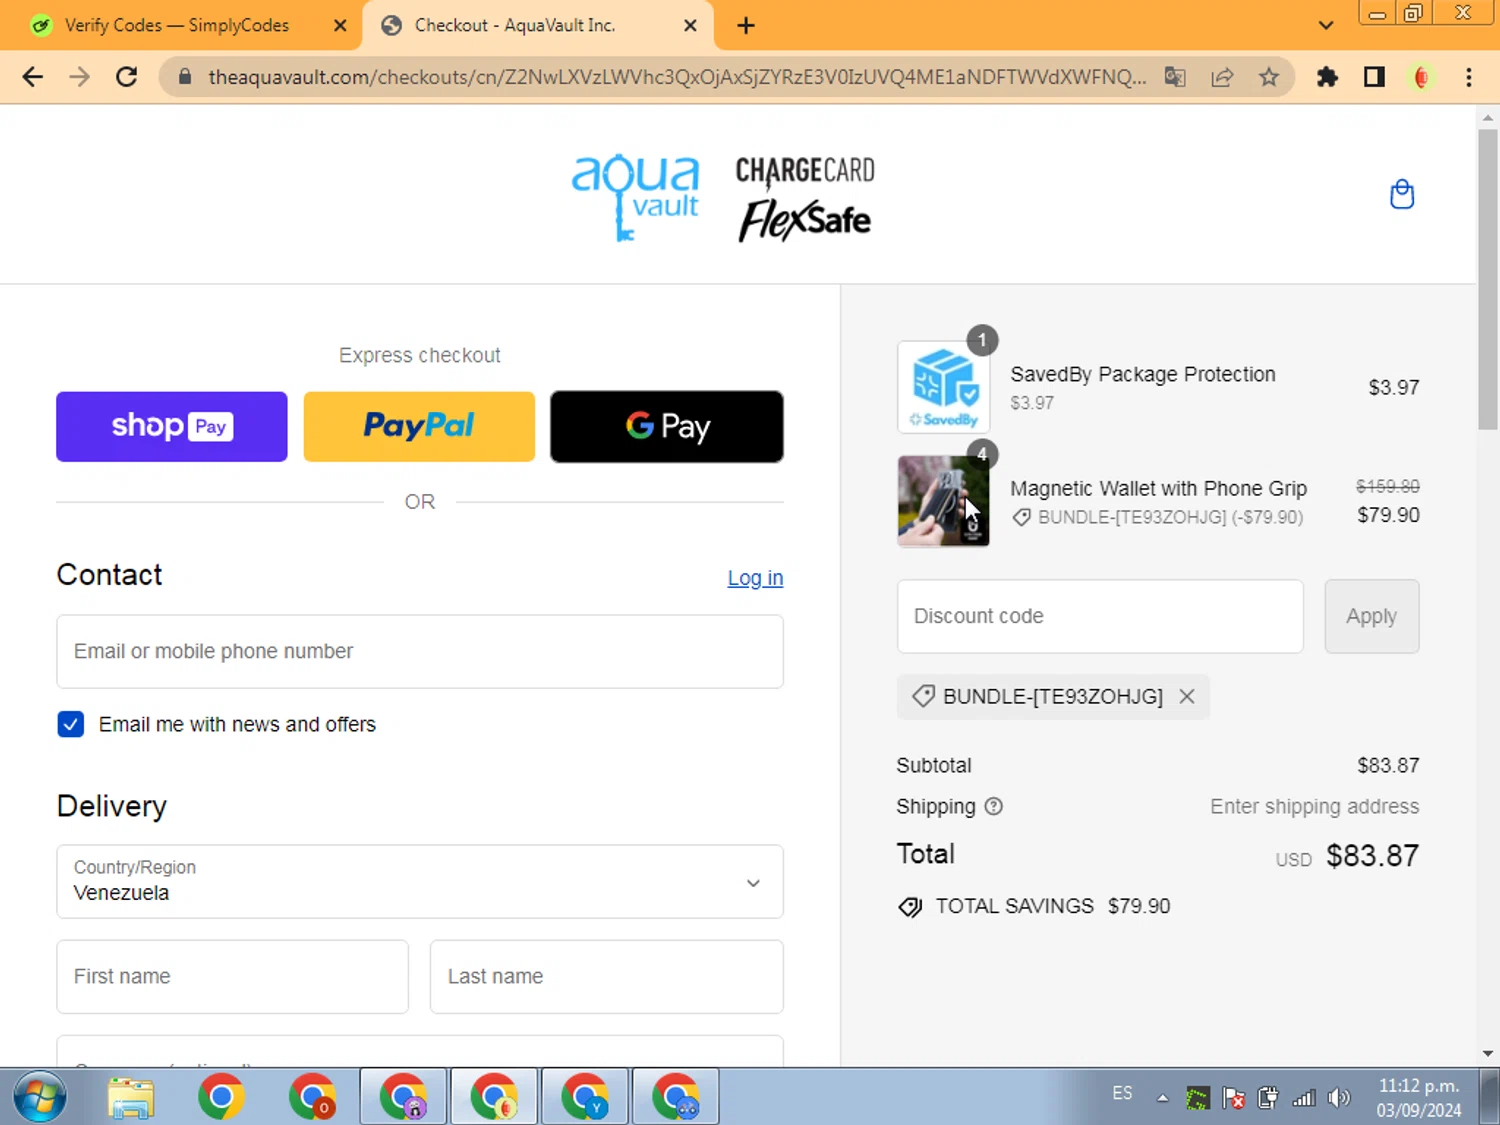1500x1125 pixels.
Task: Click the browser forward arrow
Action: 80,77
